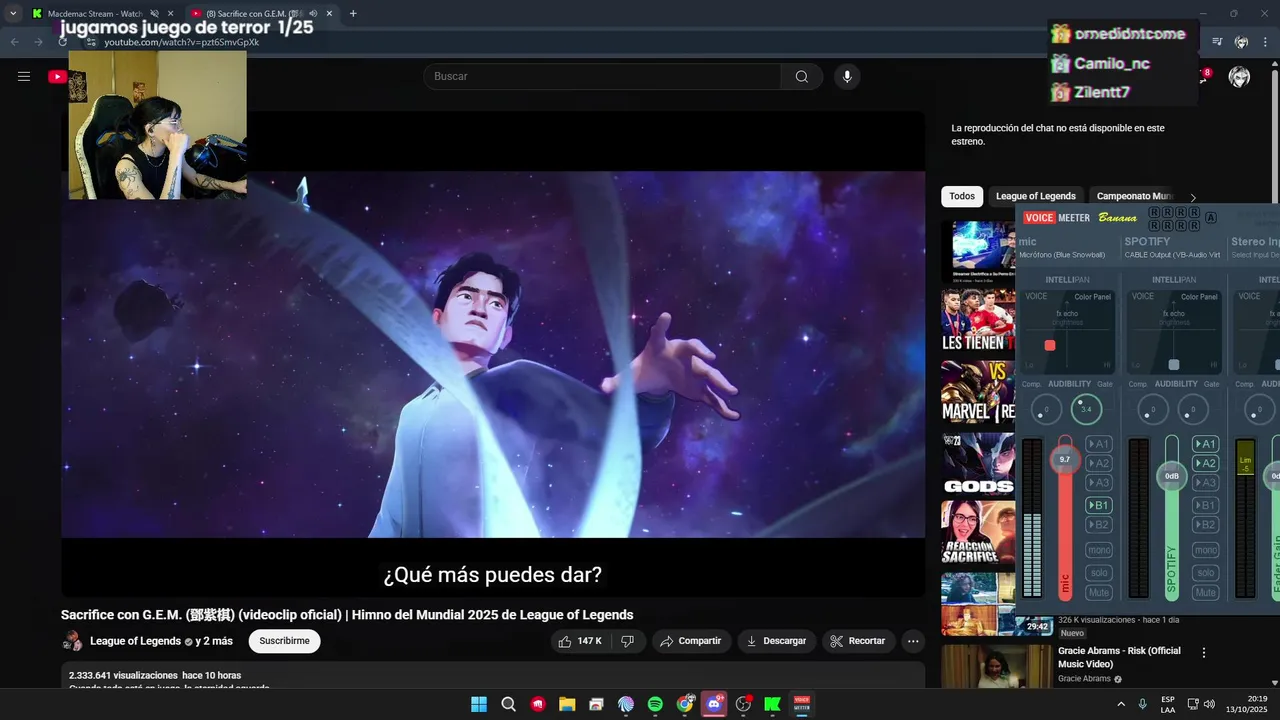The height and width of the screenshot is (720, 1280).
Task: Open more actions ellipsis under video
Action: [913, 641]
